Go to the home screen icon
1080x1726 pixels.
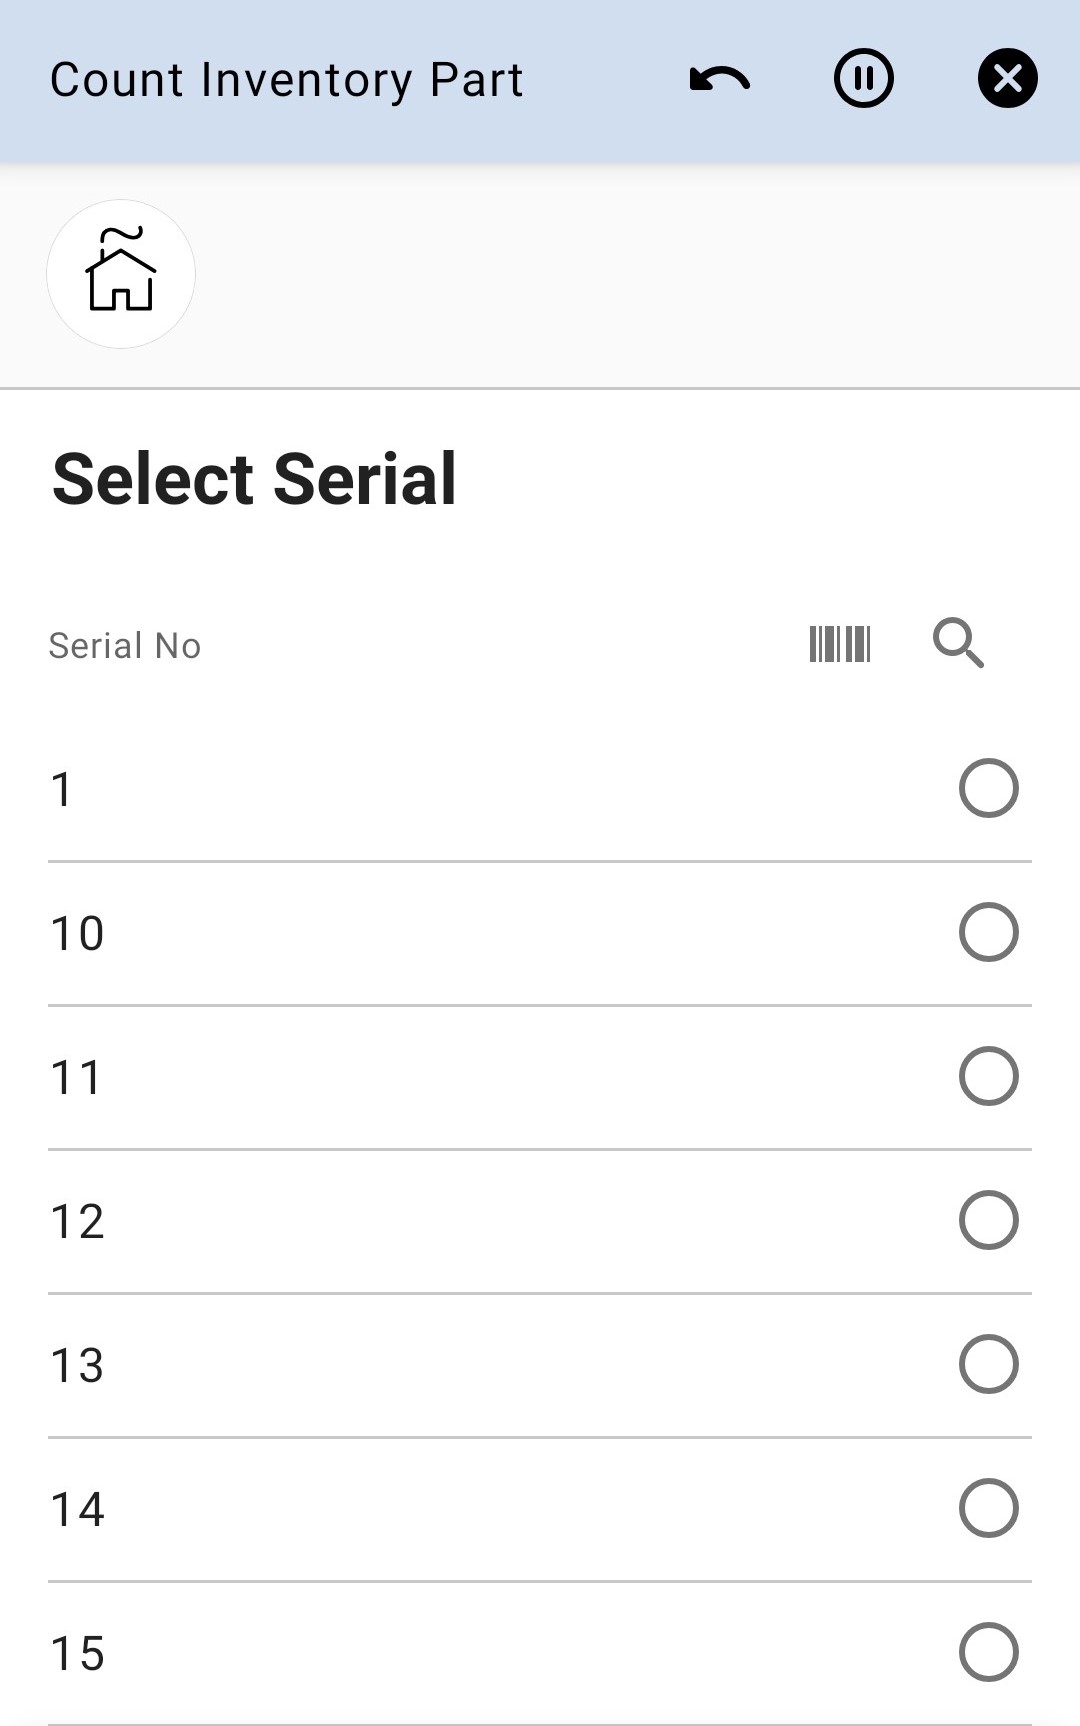point(121,273)
